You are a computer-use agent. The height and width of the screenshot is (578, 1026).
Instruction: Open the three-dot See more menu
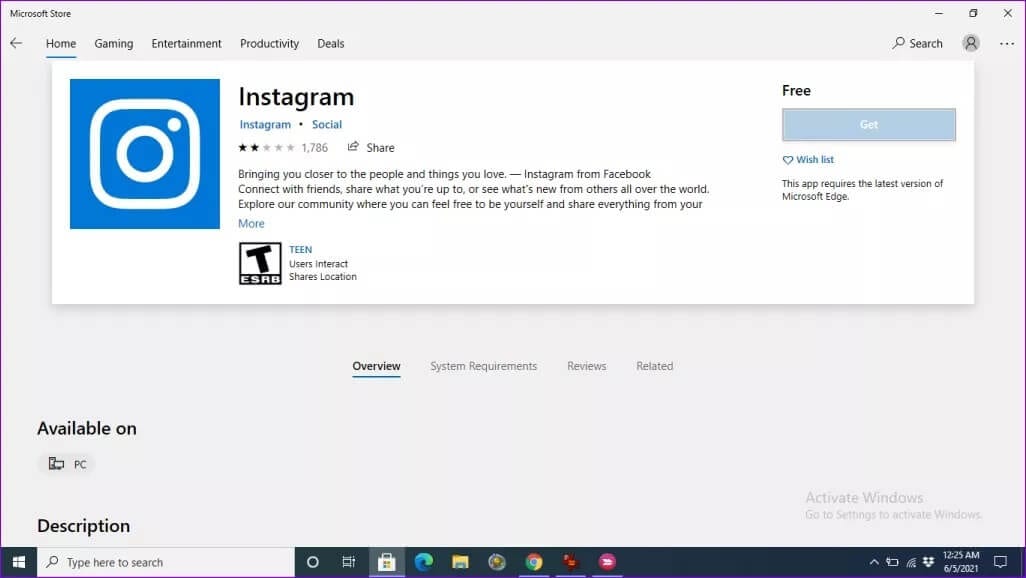pos(1007,43)
